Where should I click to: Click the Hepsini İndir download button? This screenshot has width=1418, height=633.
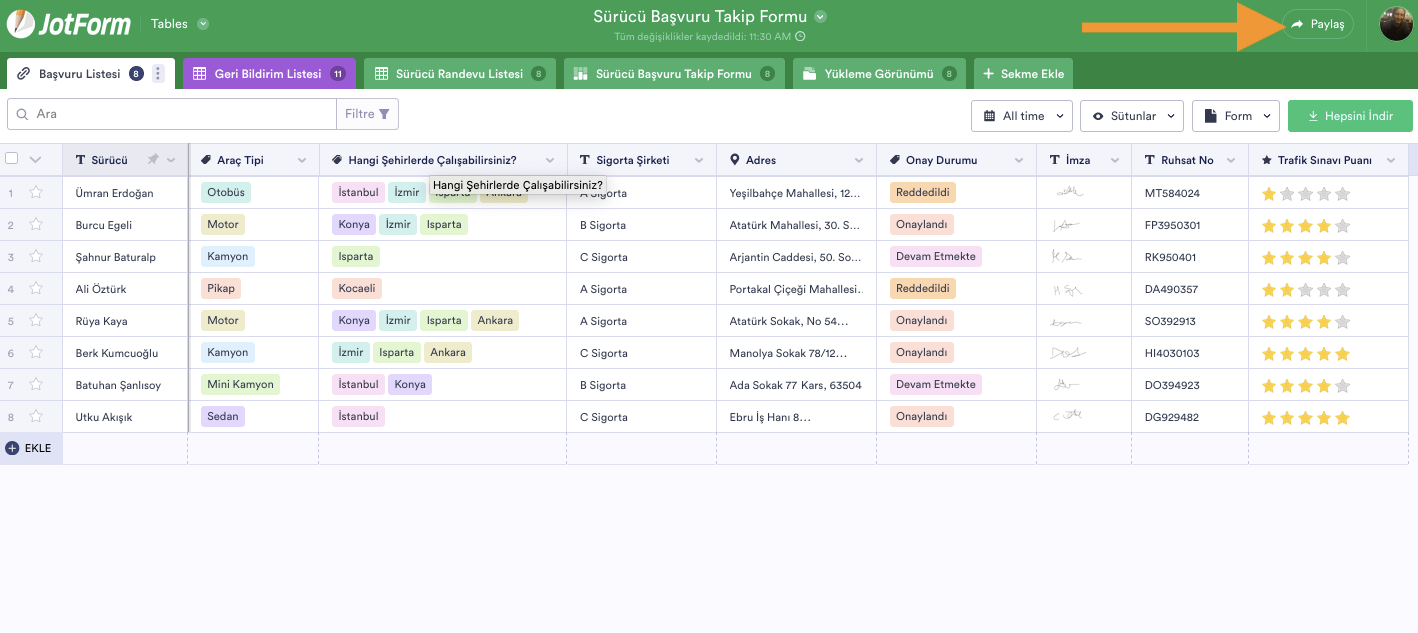tap(1349, 116)
